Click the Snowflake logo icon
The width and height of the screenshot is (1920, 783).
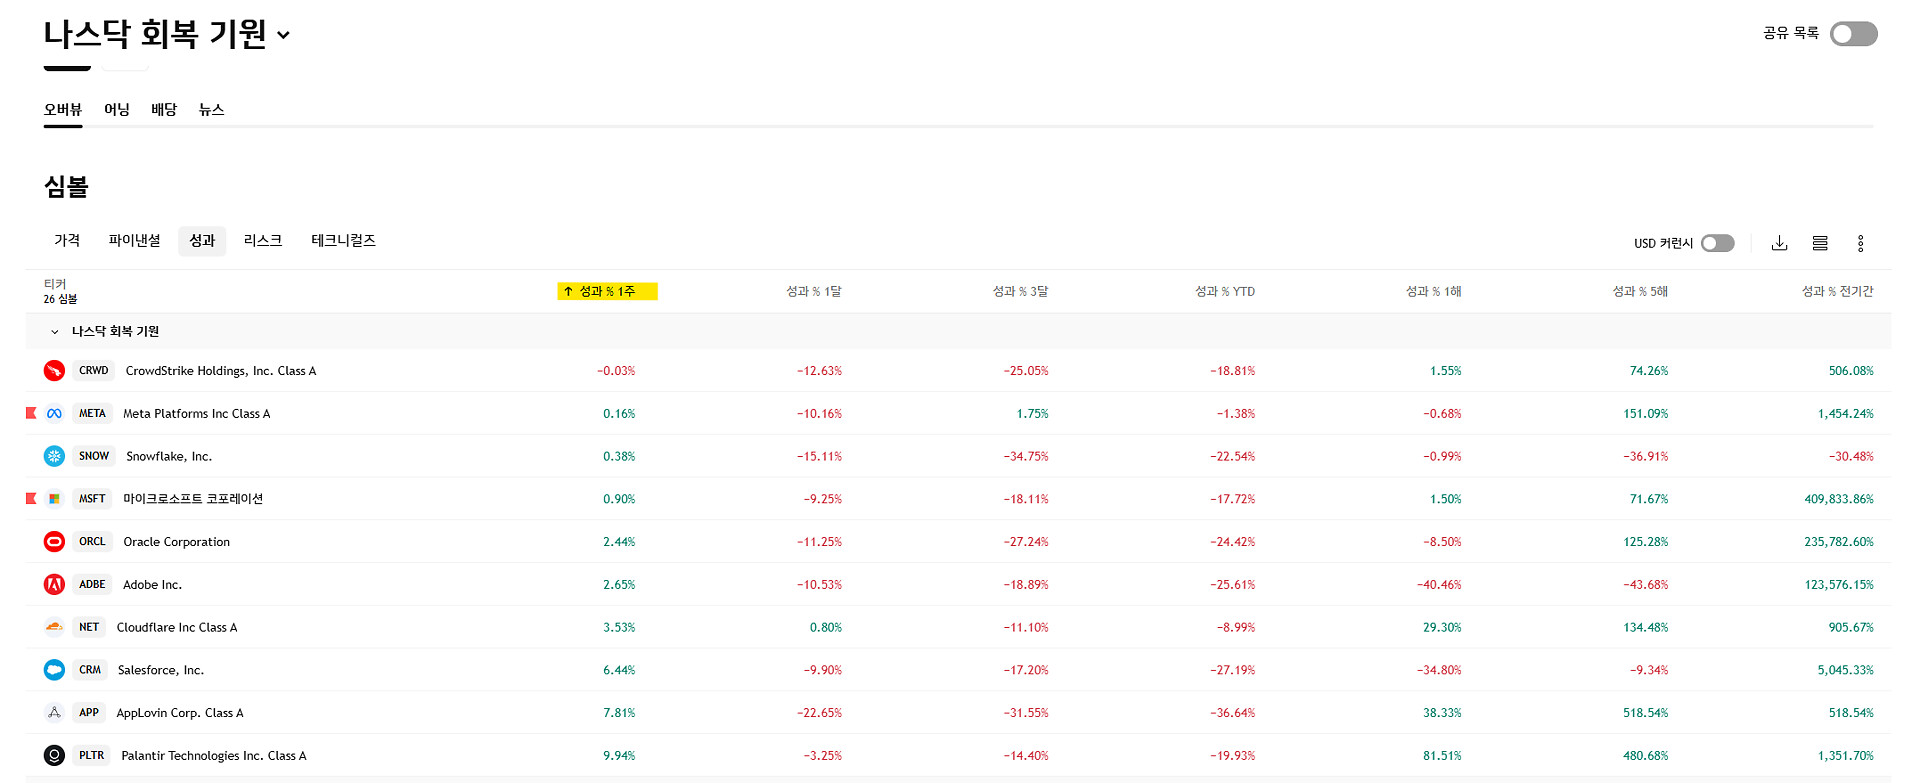[54, 456]
